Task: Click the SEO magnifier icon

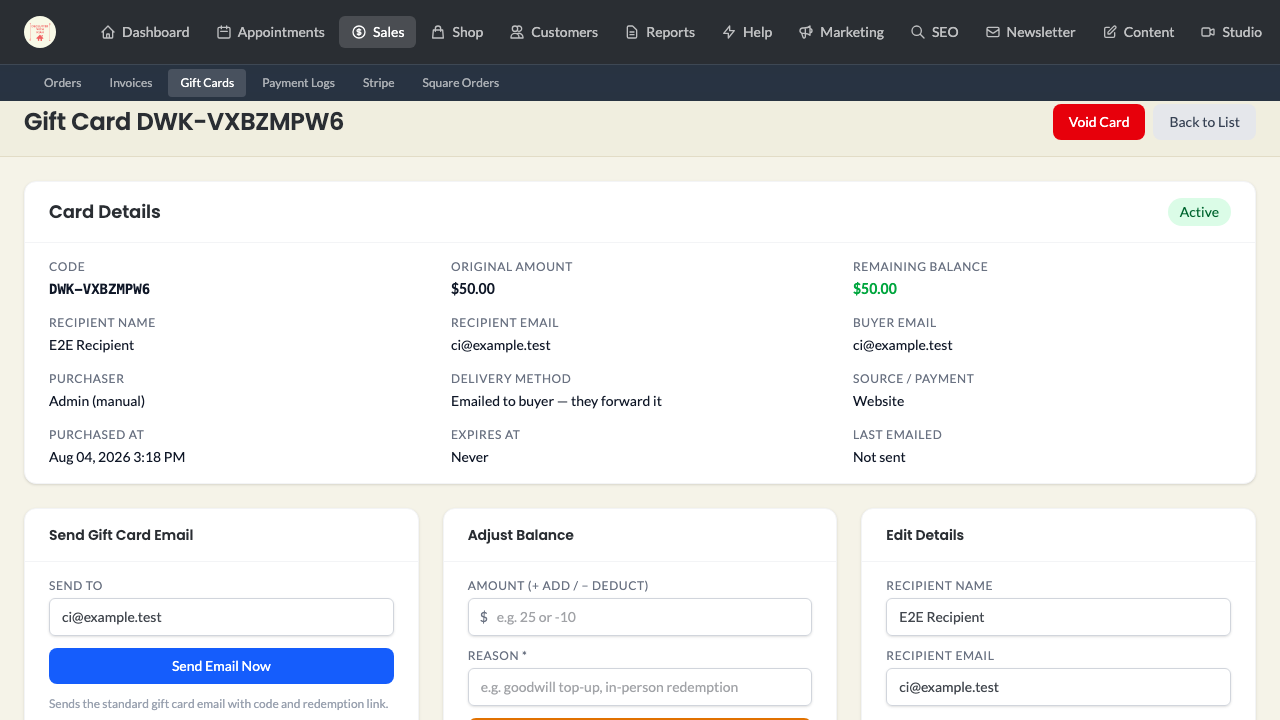Action: click(x=917, y=32)
